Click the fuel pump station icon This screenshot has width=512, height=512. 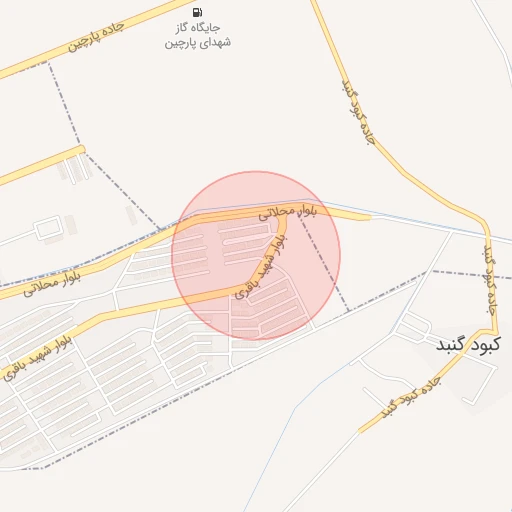[x=197, y=13]
